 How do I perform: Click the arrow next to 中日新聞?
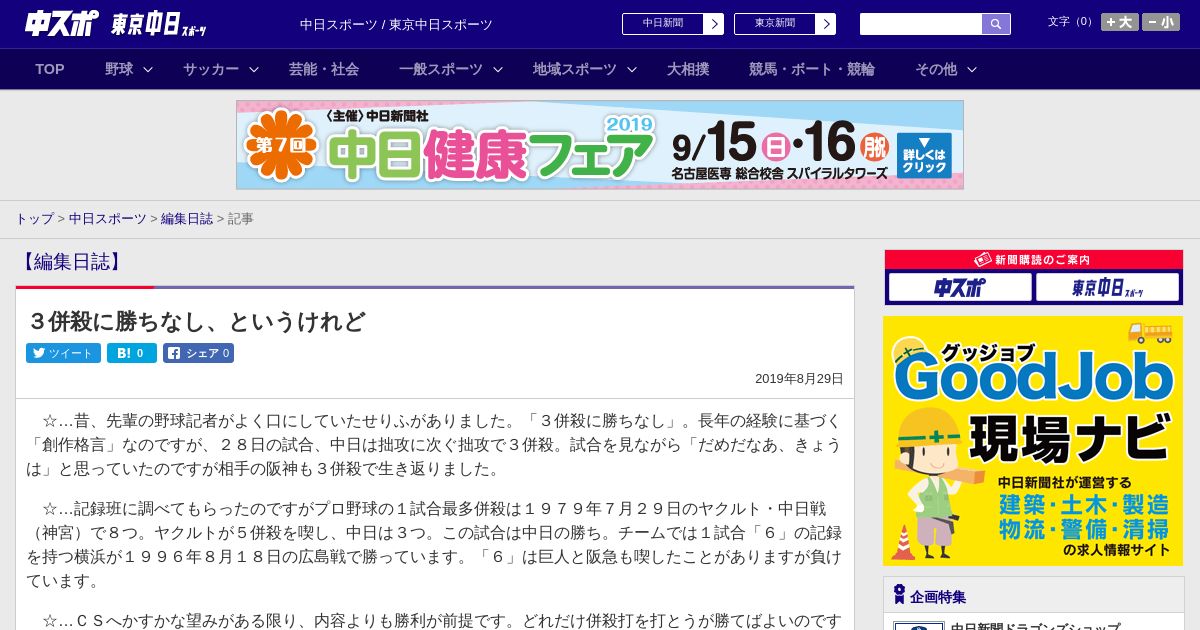(714, 24)
